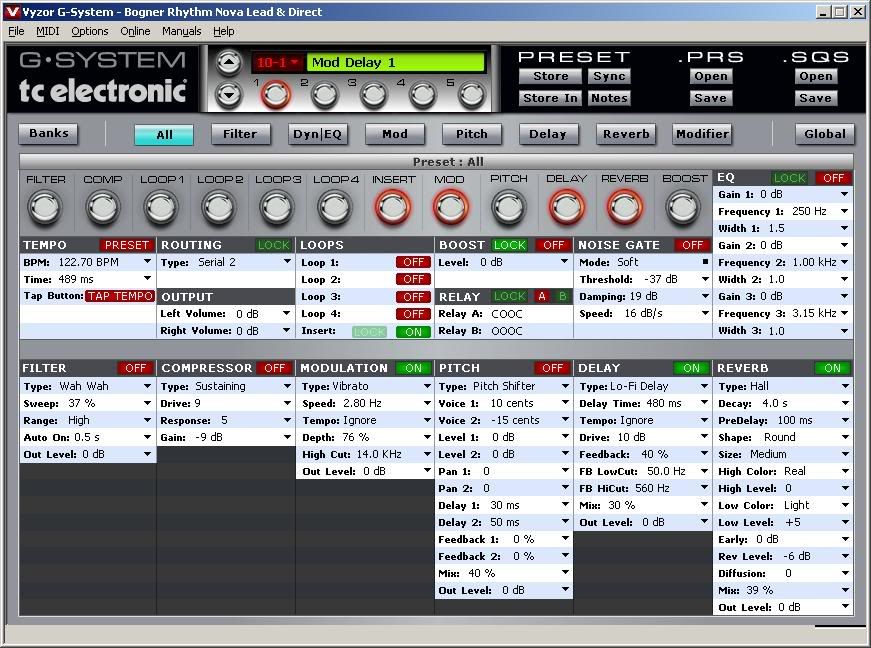
Task: Enable the Pitch block
Action: point(552,368)
